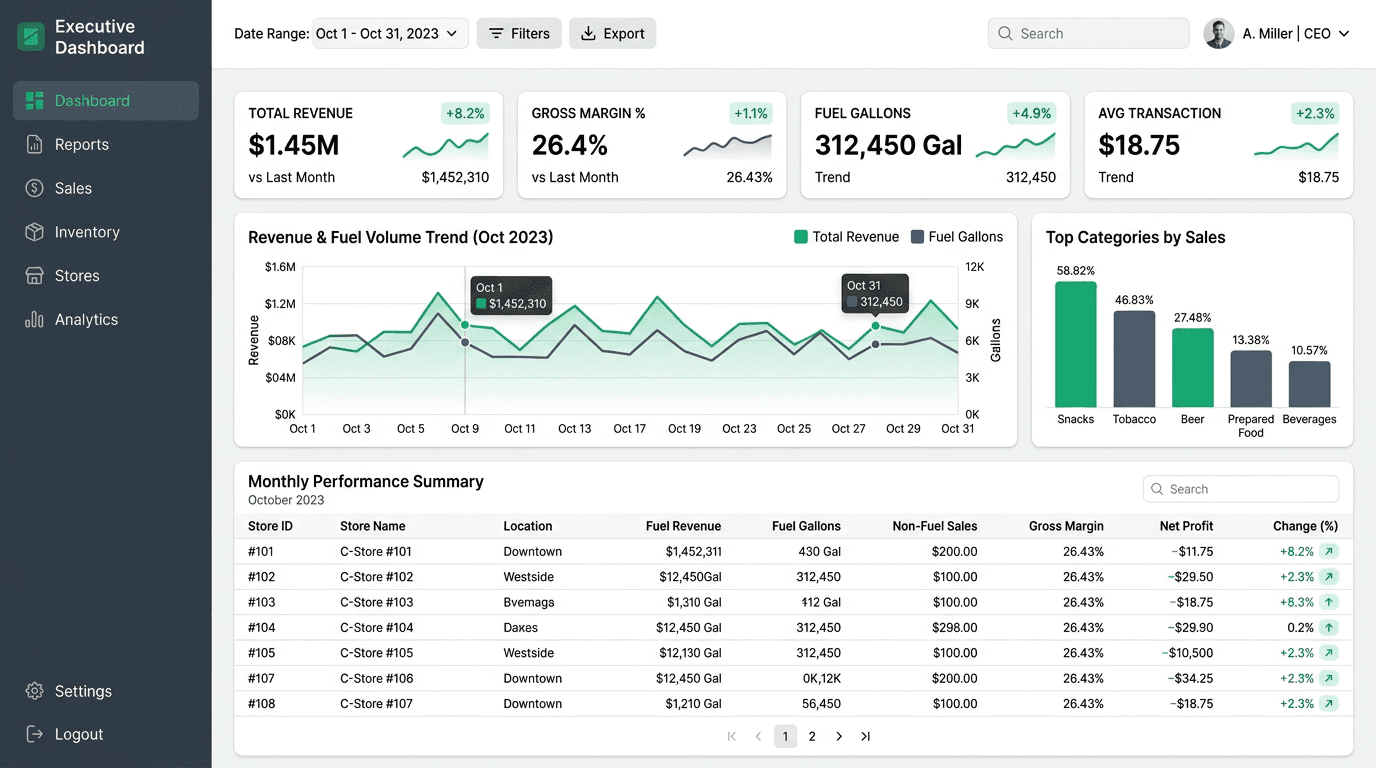
Task: Jump to the last table page
Action: click(866, 737)
